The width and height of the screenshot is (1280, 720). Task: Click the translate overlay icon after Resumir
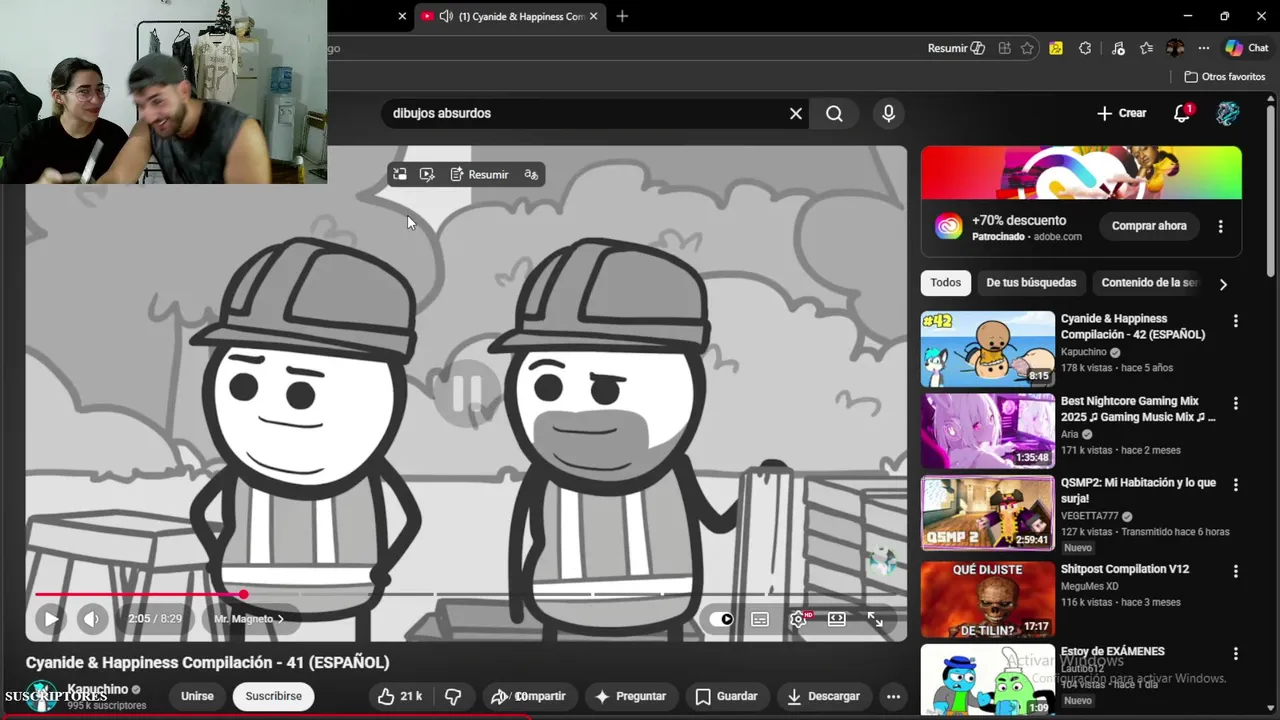pos(531,174)
